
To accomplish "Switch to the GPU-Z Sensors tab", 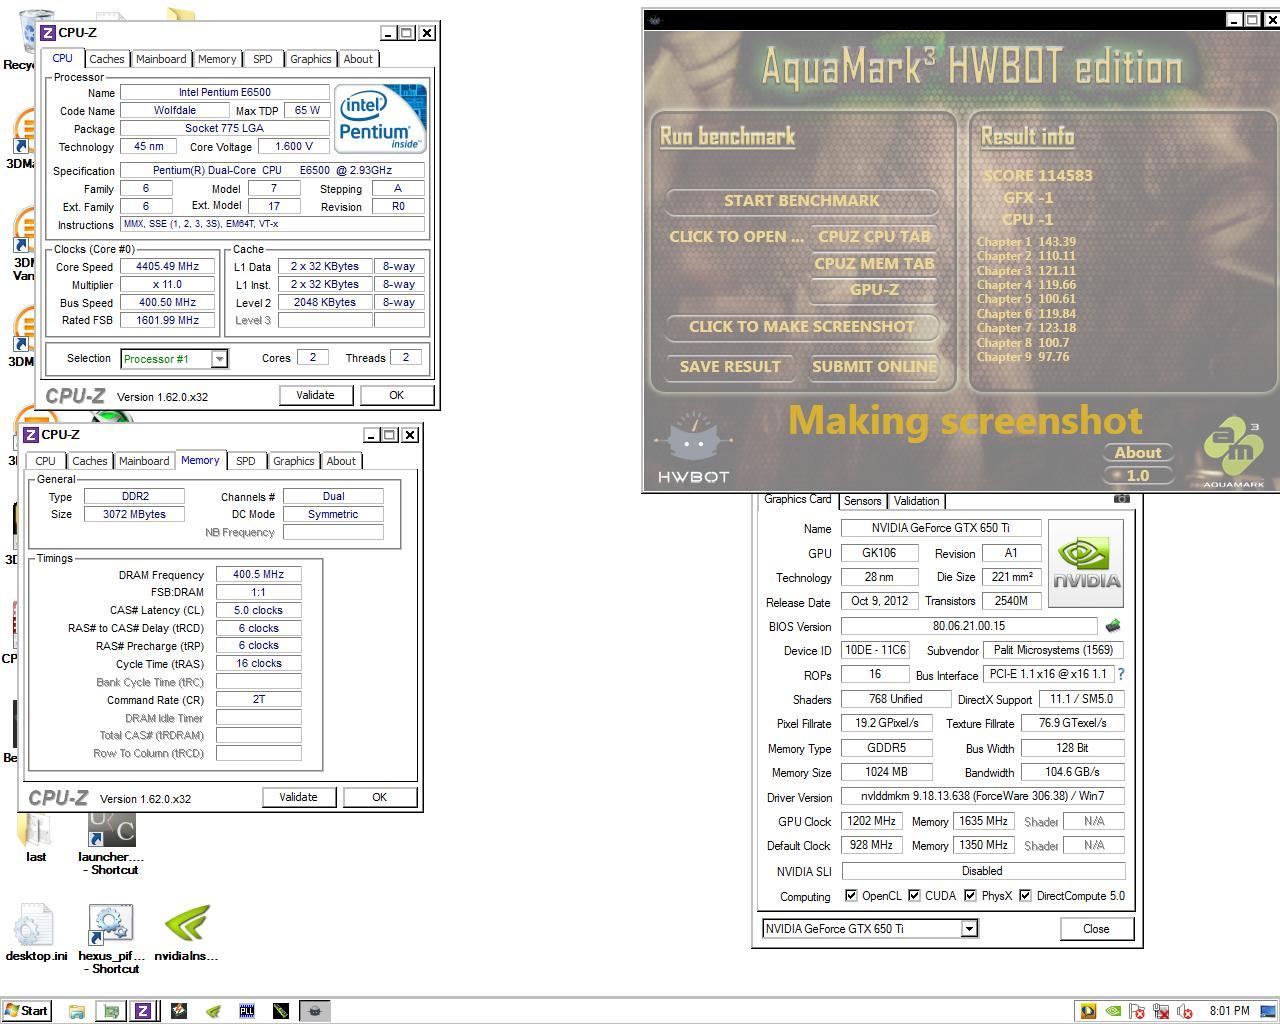I will click(x=862, y=501).
